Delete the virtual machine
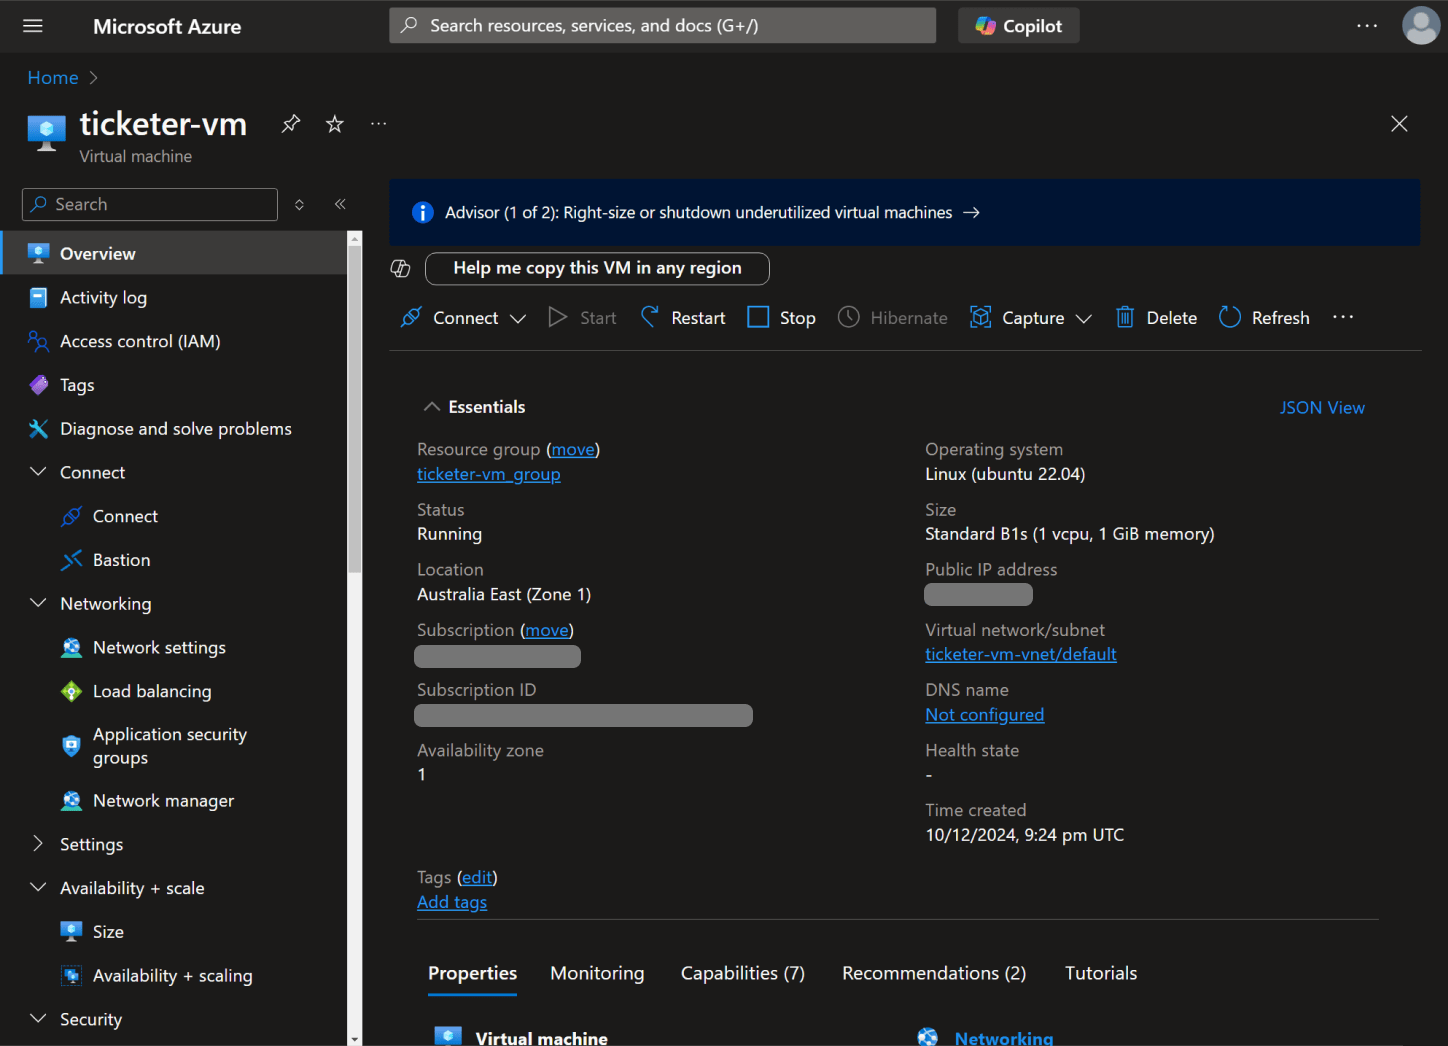1448x1046 pixels. pos(1156,318)
